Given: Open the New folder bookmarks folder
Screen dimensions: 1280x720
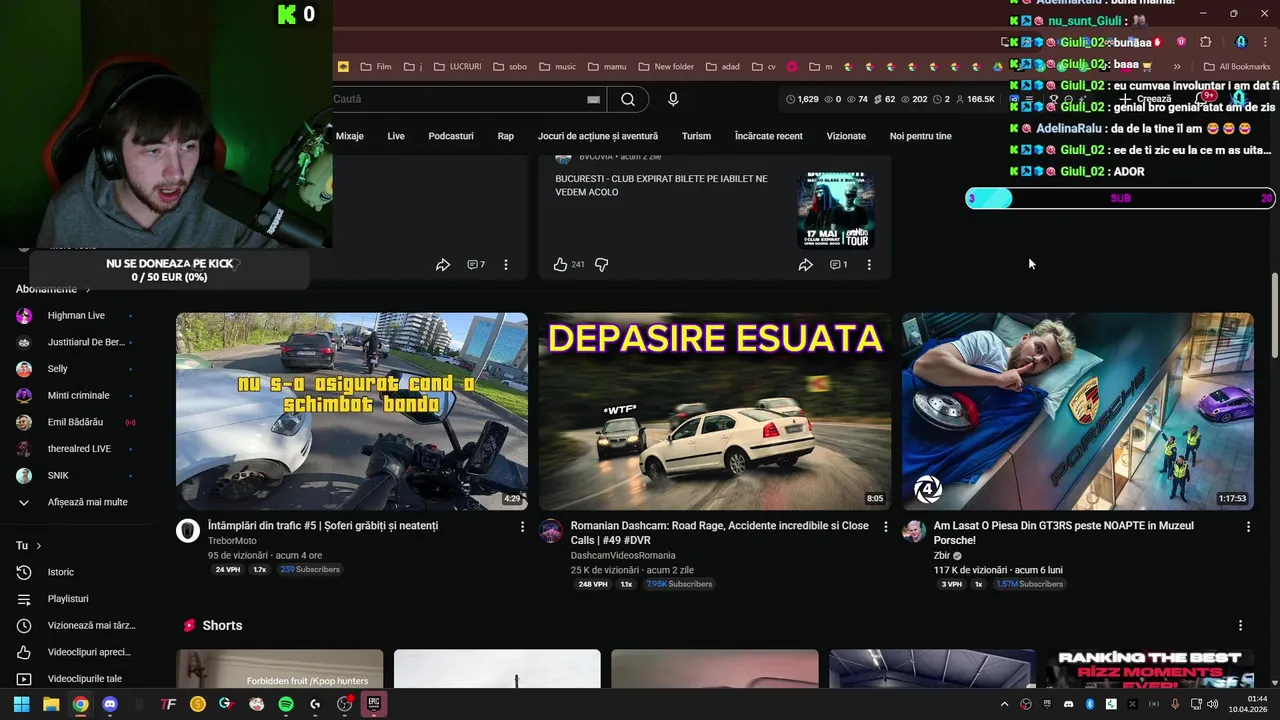Looking at the screenshot, I should tap(665, 67).
